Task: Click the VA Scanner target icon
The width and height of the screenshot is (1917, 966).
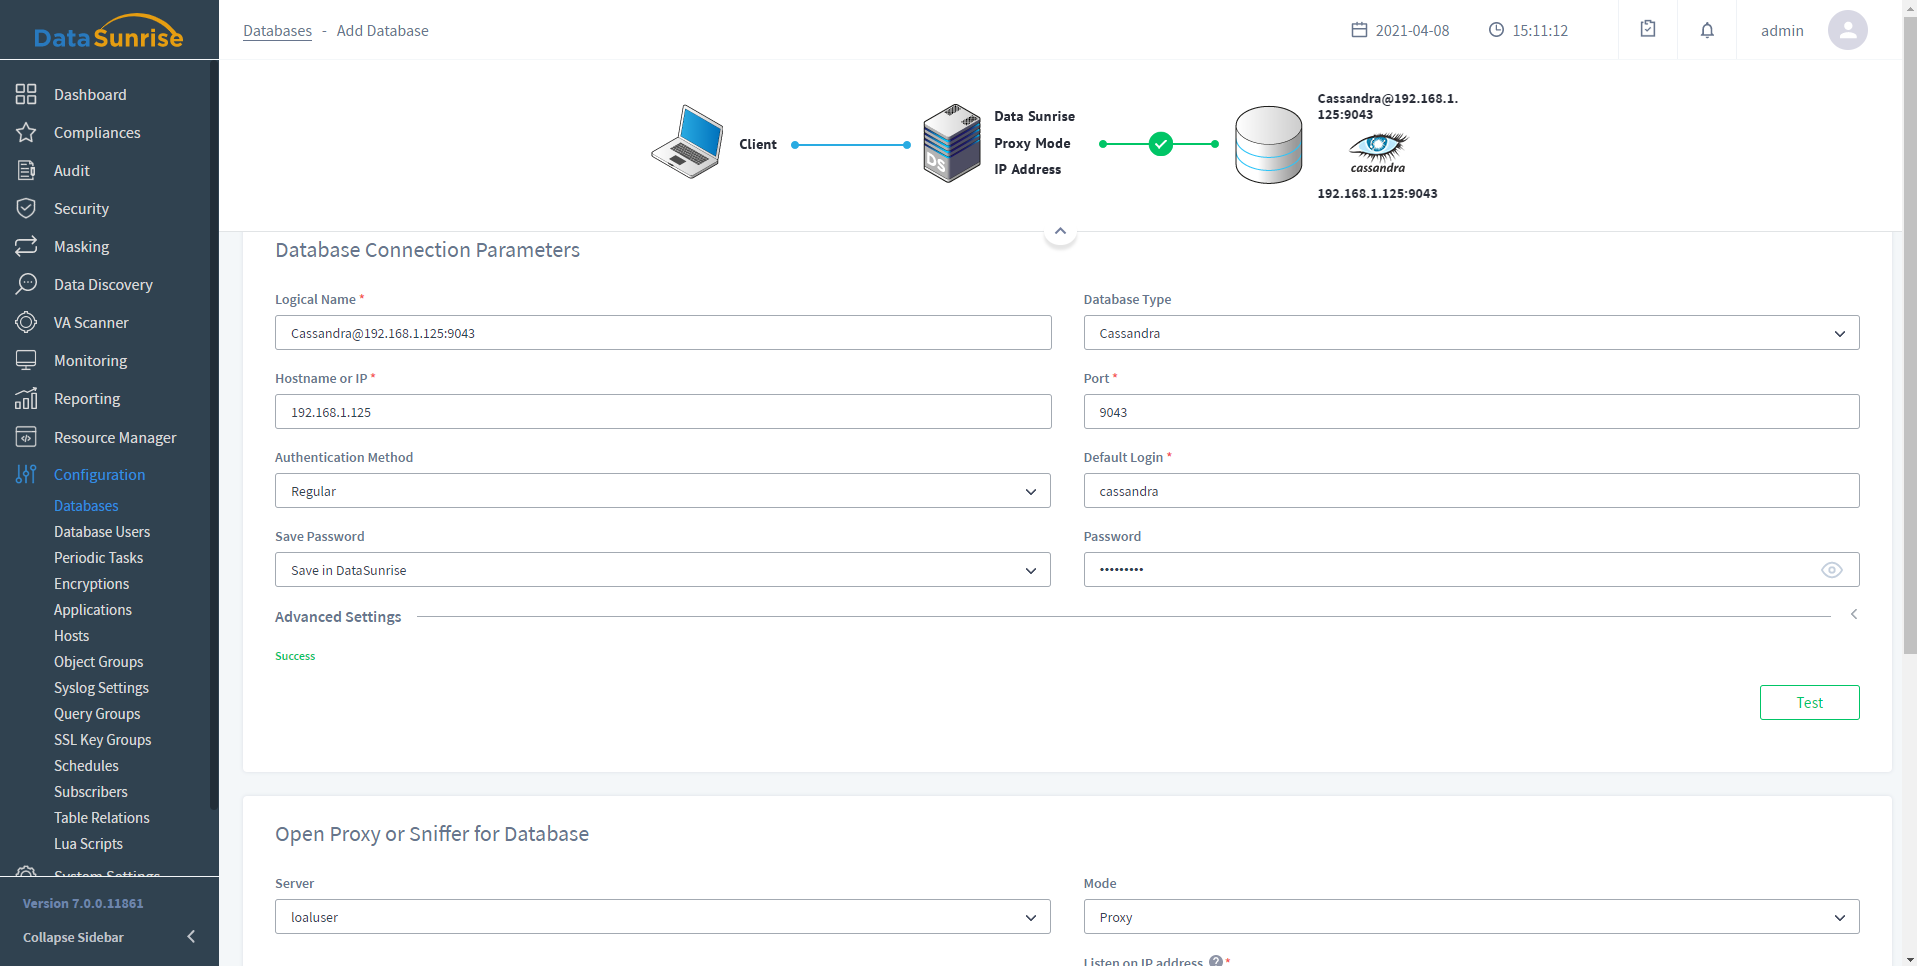Action: click(26, 322)
